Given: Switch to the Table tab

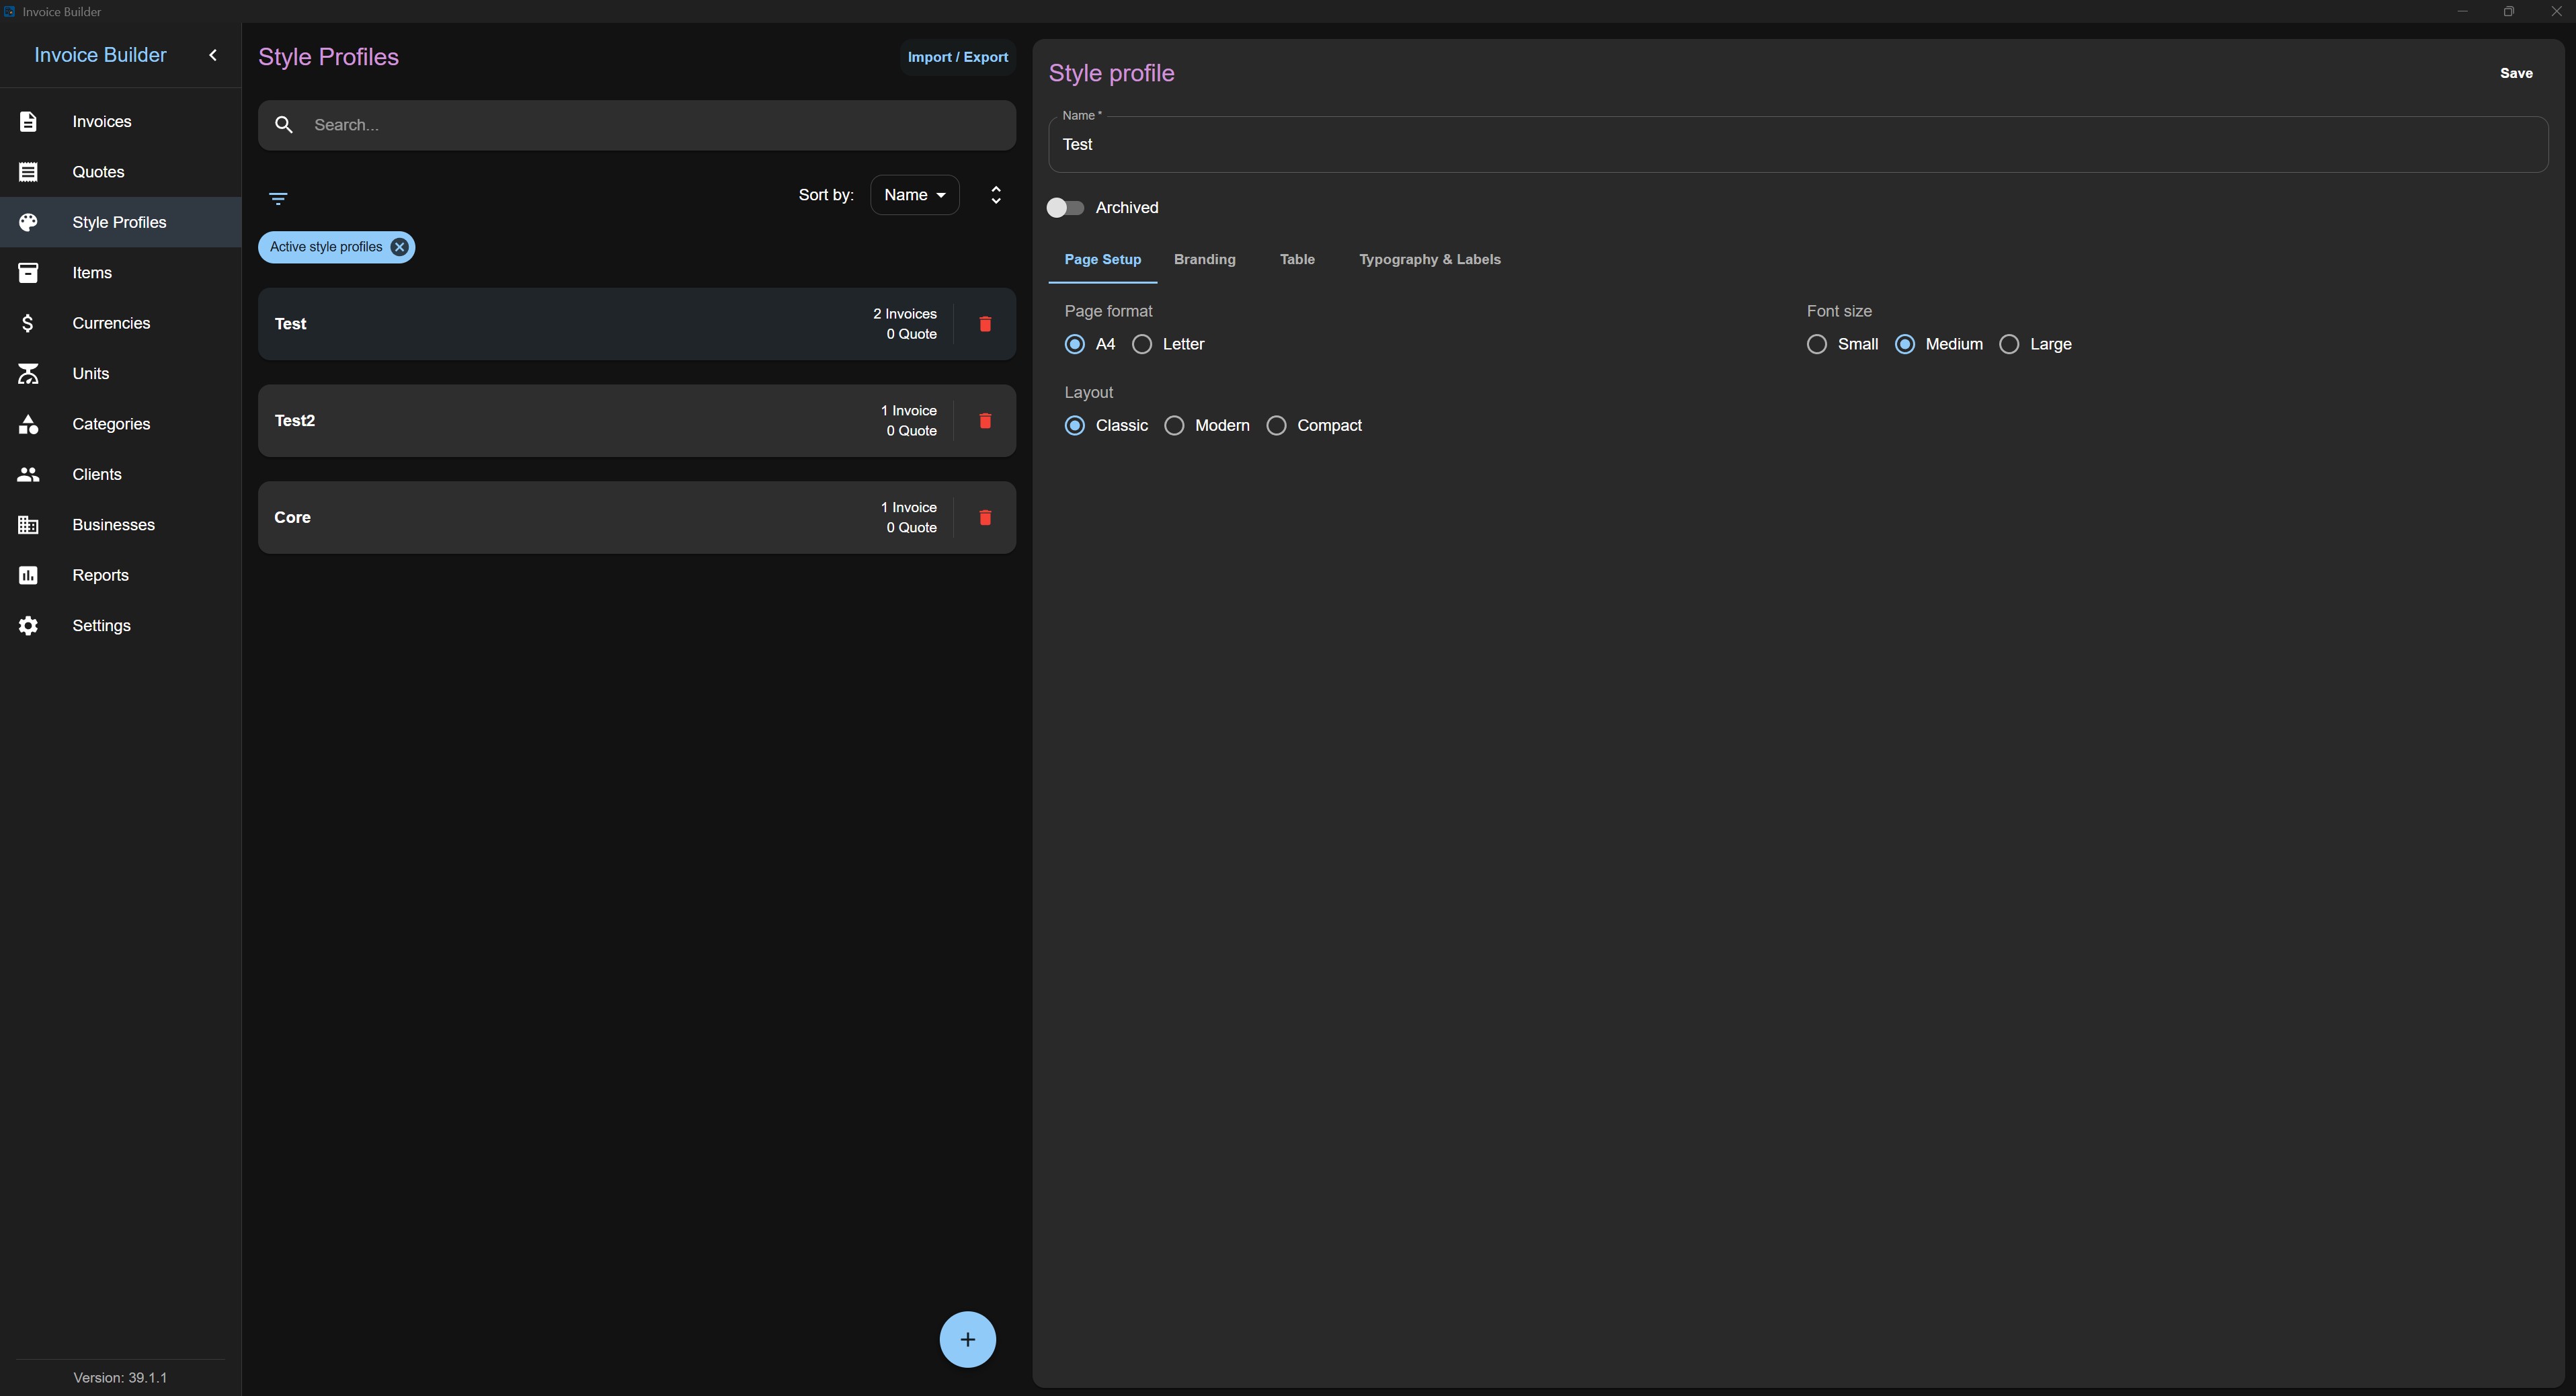Looking at the screenshot, I should [x=1297, y=260].
